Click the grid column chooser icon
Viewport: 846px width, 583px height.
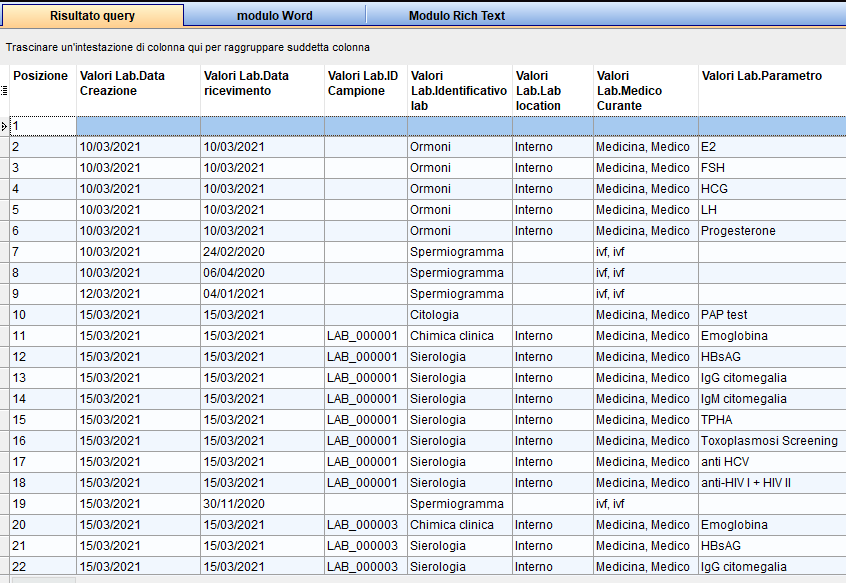(x=4, y=91)
